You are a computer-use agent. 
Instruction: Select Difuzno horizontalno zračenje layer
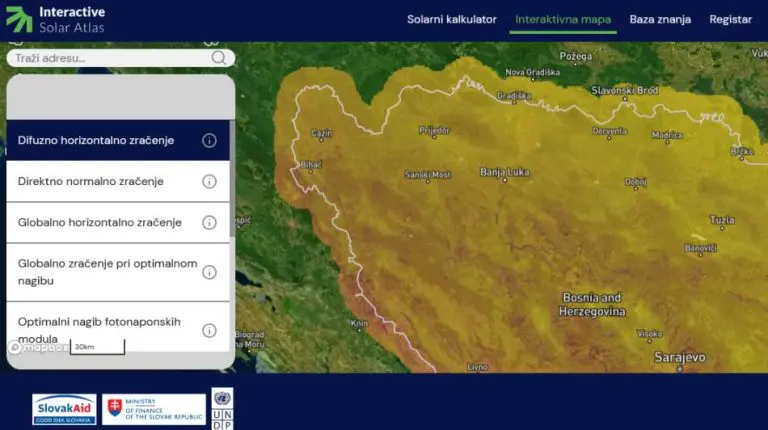click(118, 141)
